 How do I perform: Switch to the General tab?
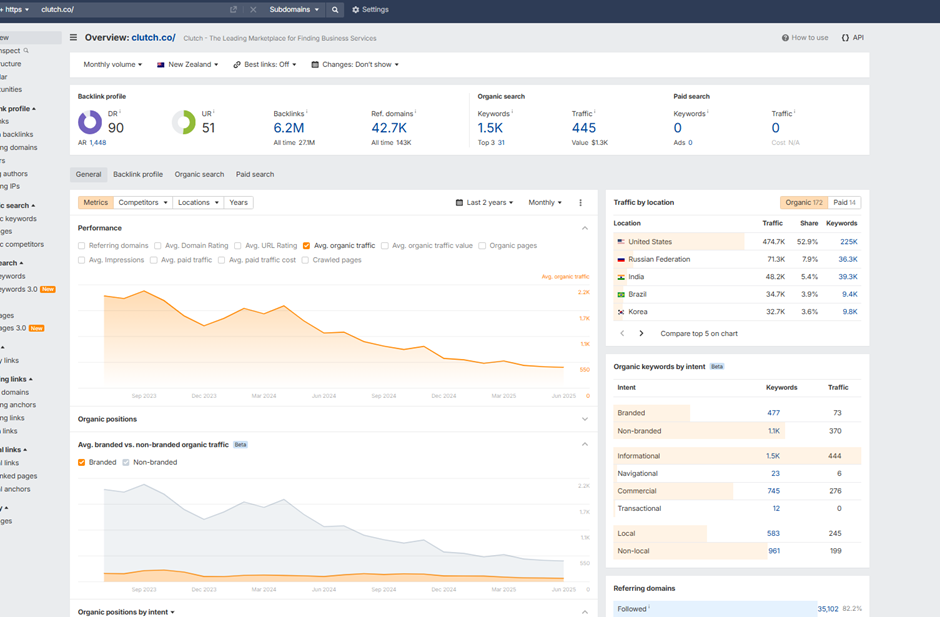[89, 174]
